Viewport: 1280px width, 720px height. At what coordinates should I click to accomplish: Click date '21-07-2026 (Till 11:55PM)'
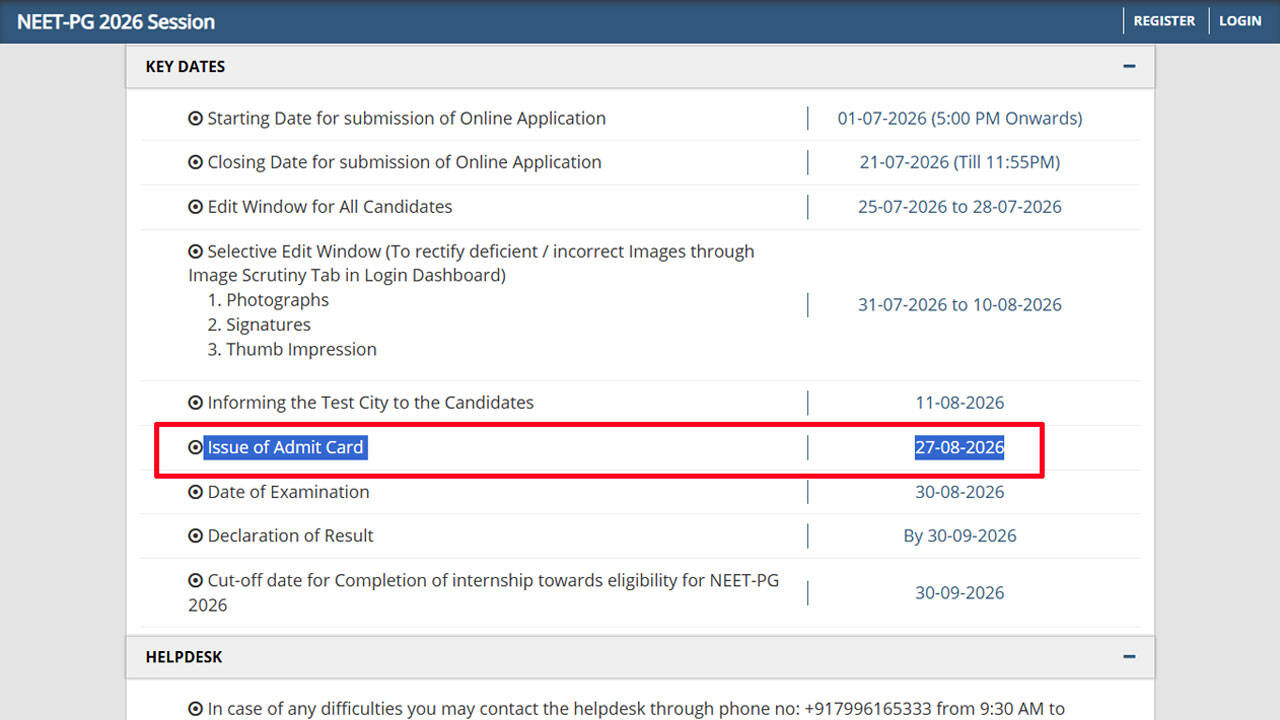(x=960, y=162)
